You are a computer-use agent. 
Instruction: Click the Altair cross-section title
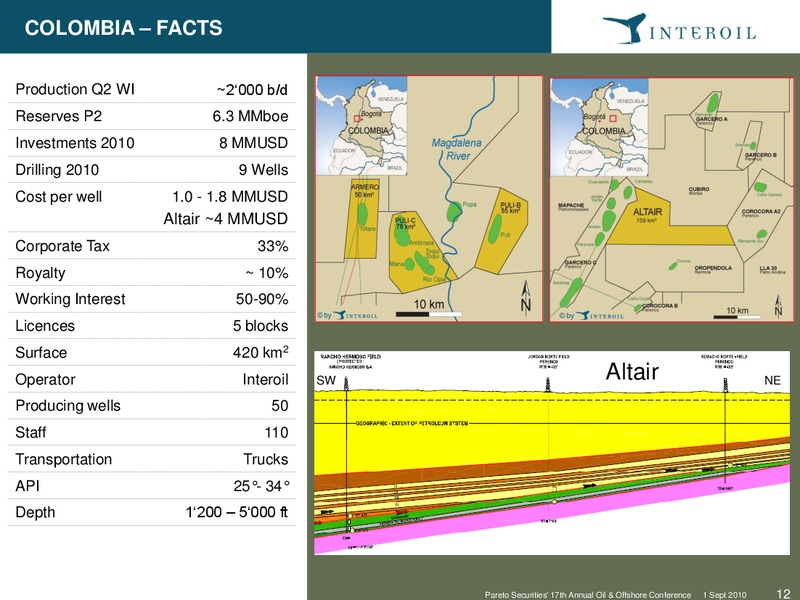click(x=632, y=371)
